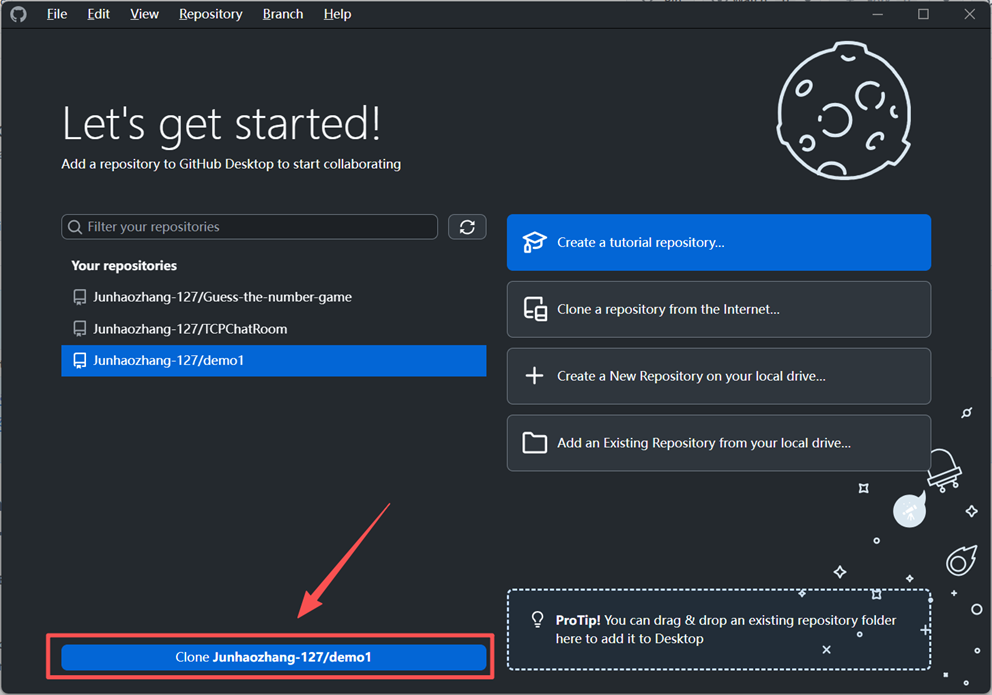Open the File menu
This screenshot has height=695, width=992.
(56, 14)
